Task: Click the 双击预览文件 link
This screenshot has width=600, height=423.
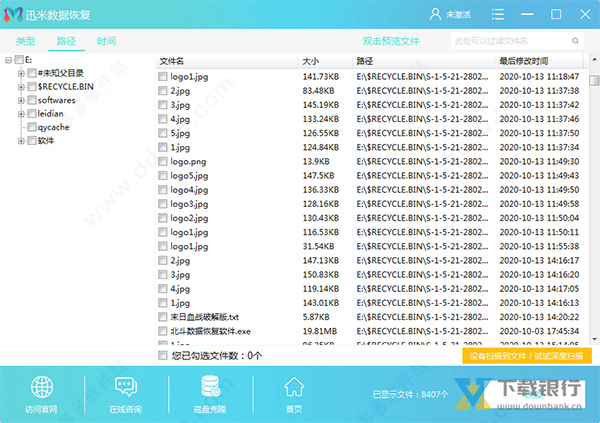Action: (390, 41)
